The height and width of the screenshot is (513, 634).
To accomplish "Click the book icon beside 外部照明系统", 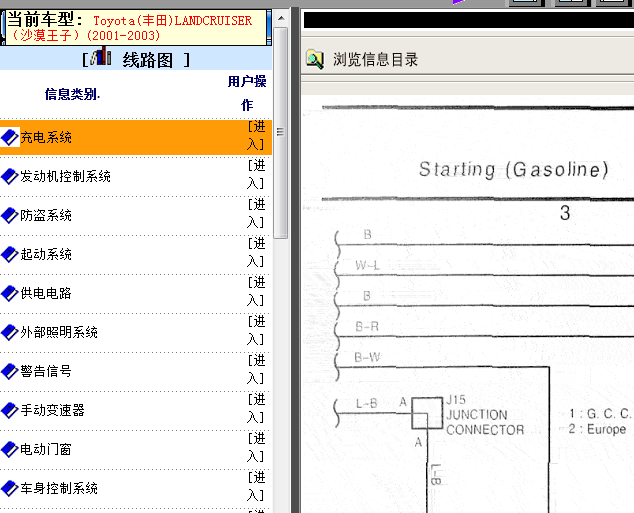I will coord(10,332).
